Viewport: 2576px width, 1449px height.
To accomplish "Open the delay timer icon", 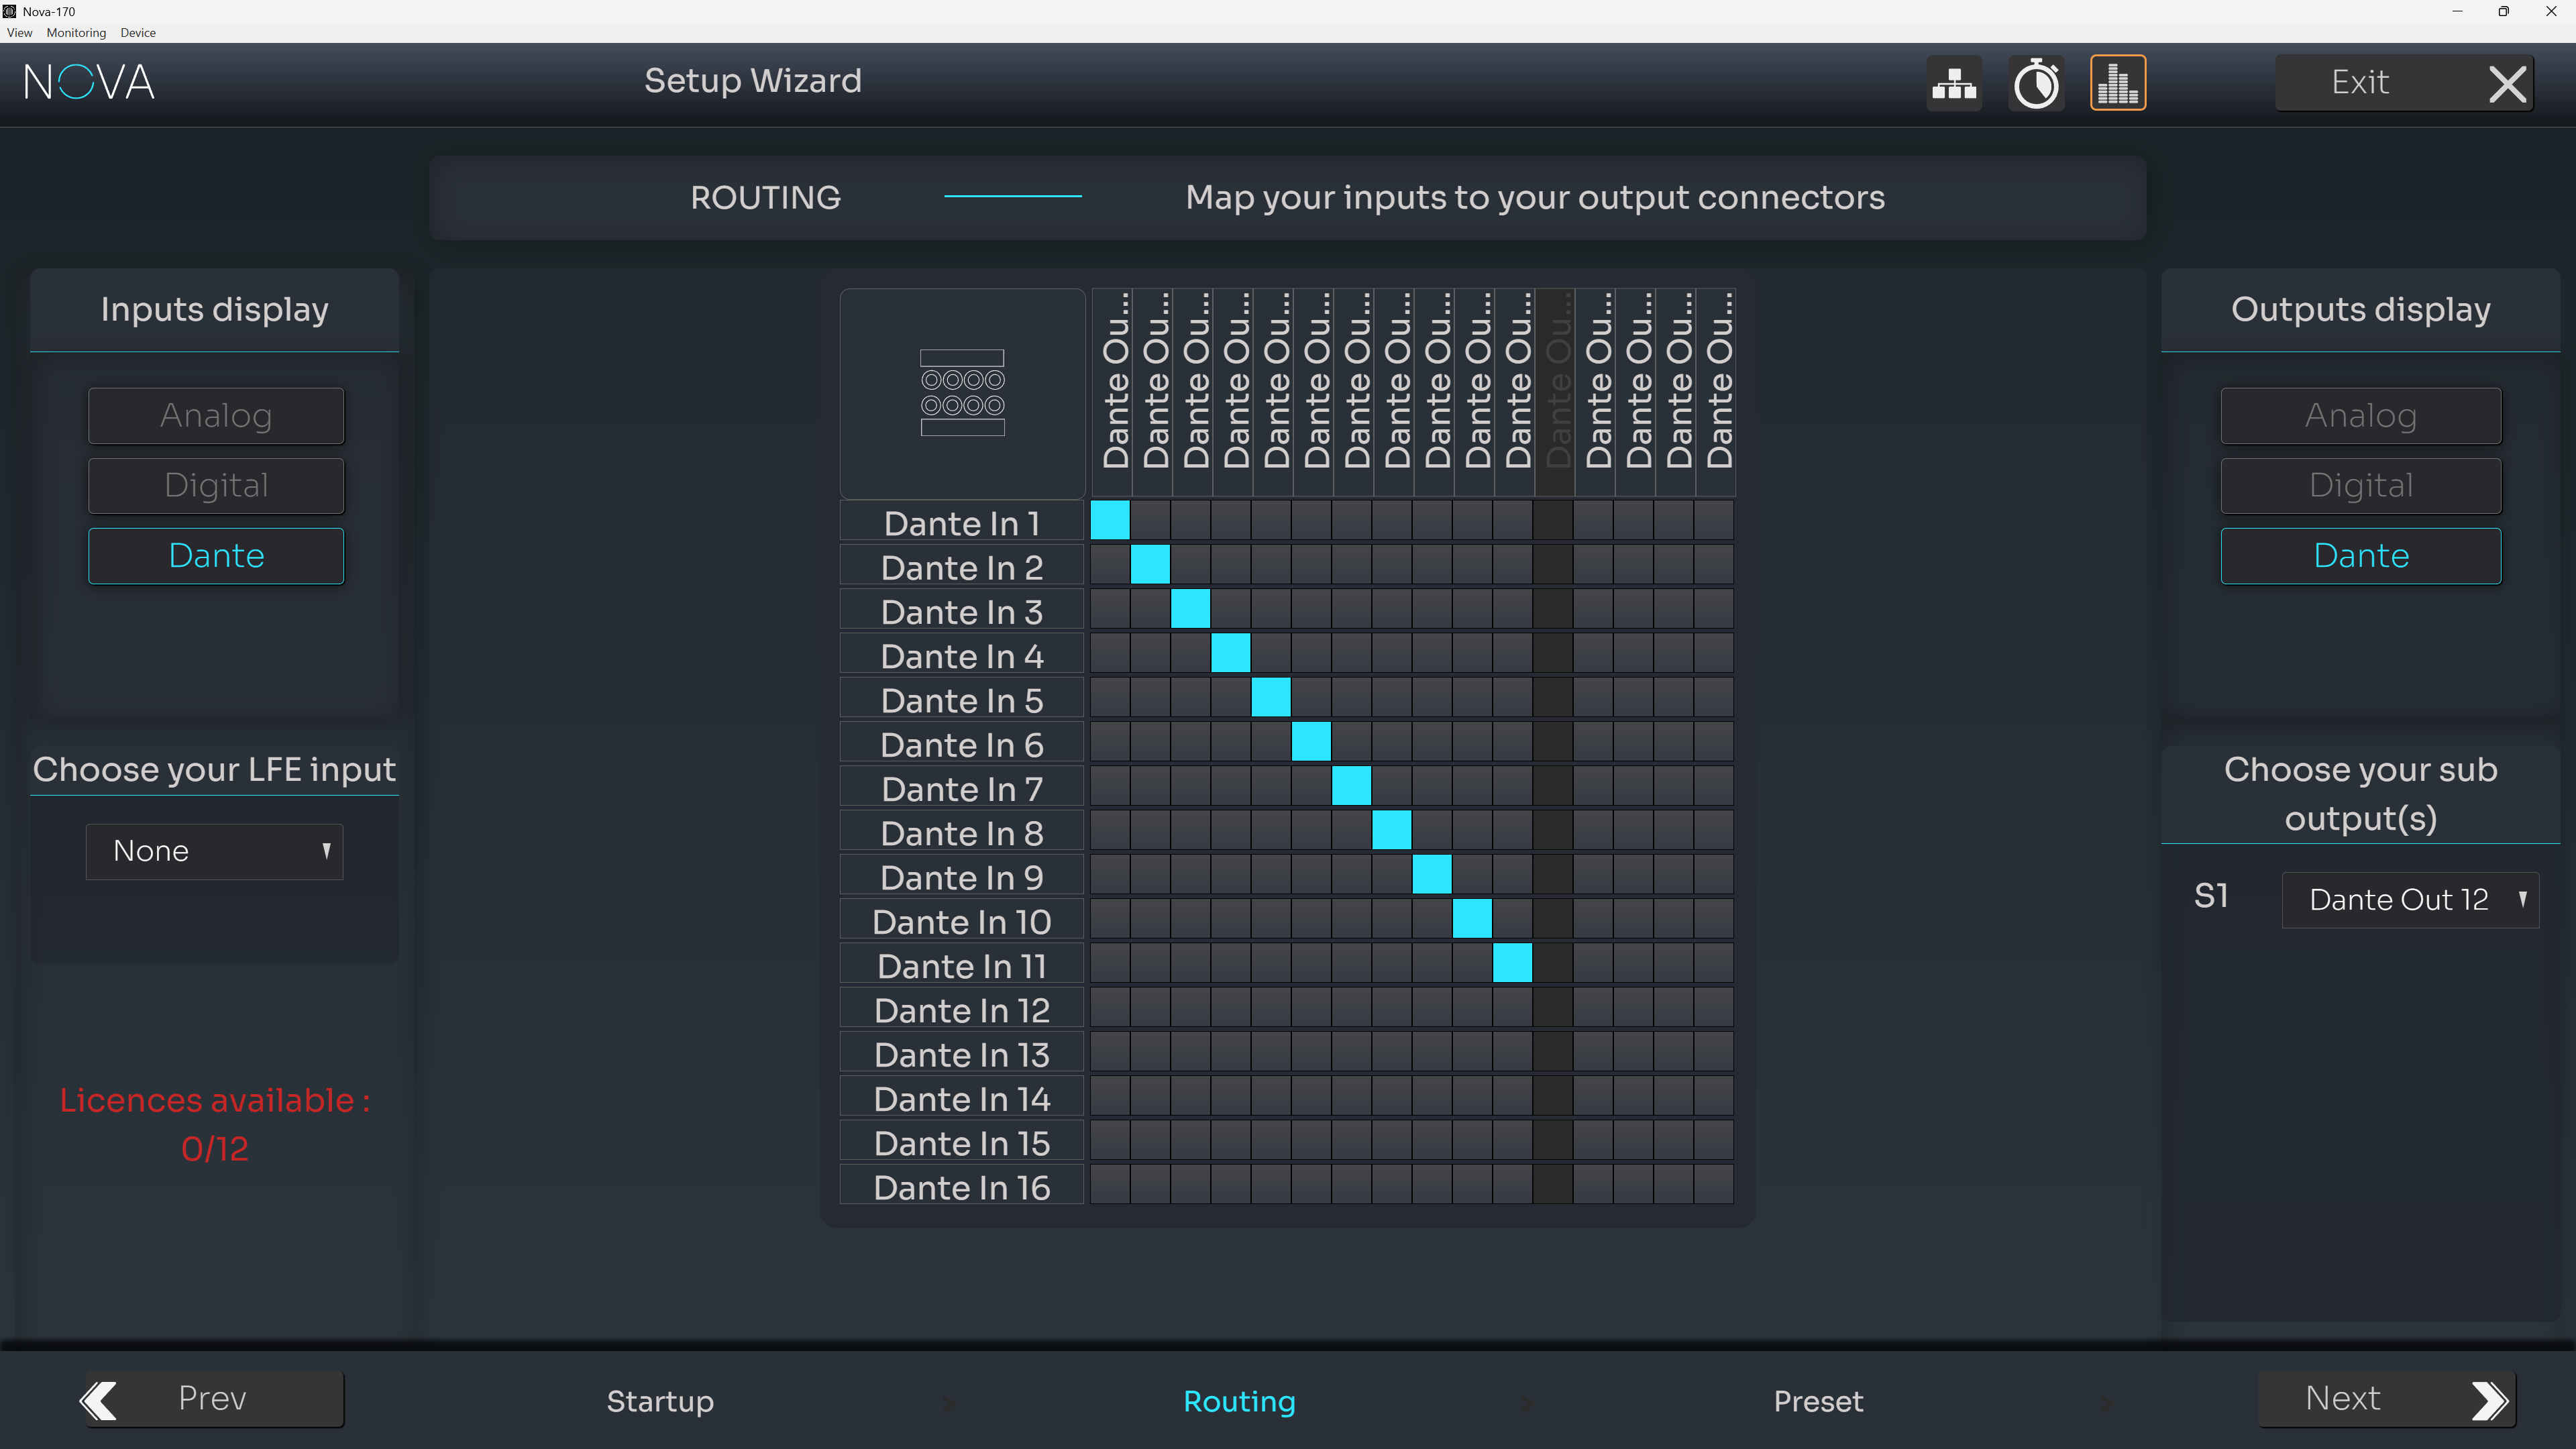I will (2036, 83).
